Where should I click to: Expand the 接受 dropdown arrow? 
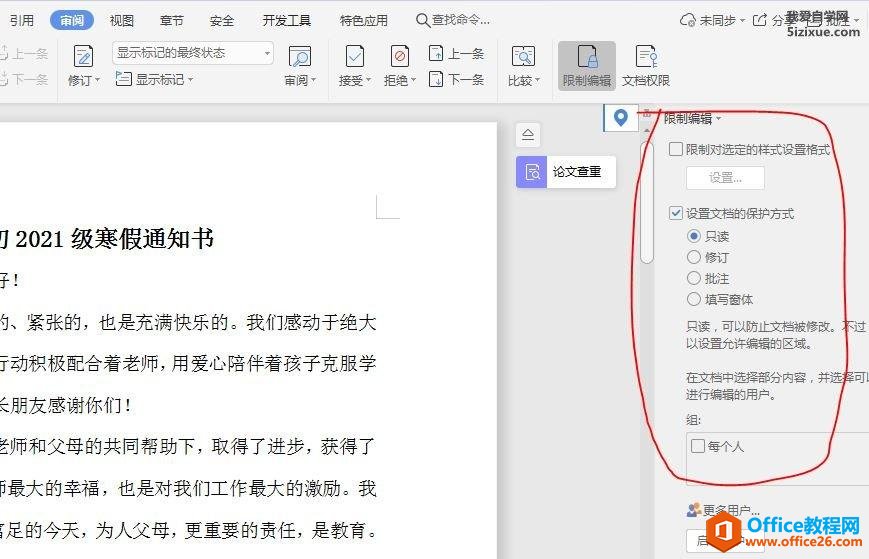(x=369, y=80)
